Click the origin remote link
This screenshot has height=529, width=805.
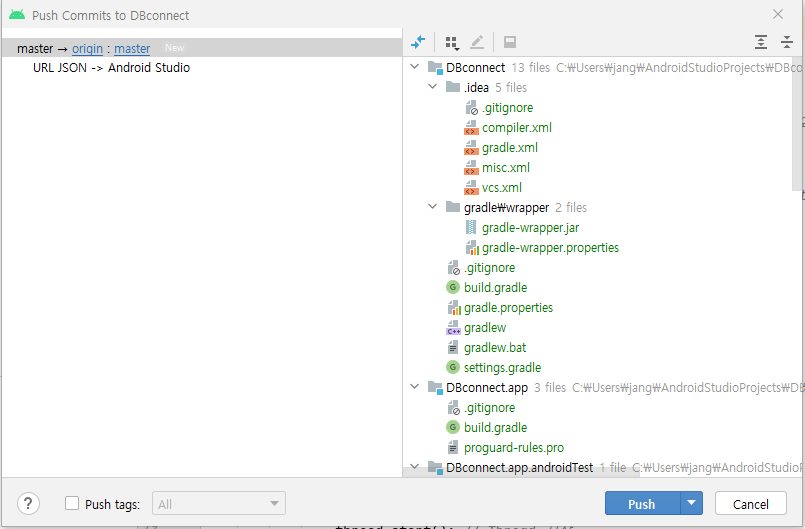(87, 49)
